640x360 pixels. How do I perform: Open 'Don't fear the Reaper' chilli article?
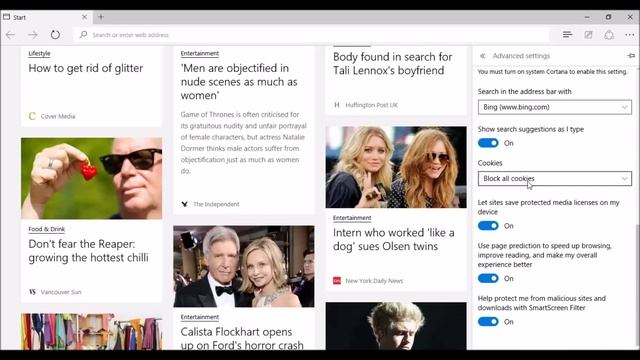click(x=89, y=251)
